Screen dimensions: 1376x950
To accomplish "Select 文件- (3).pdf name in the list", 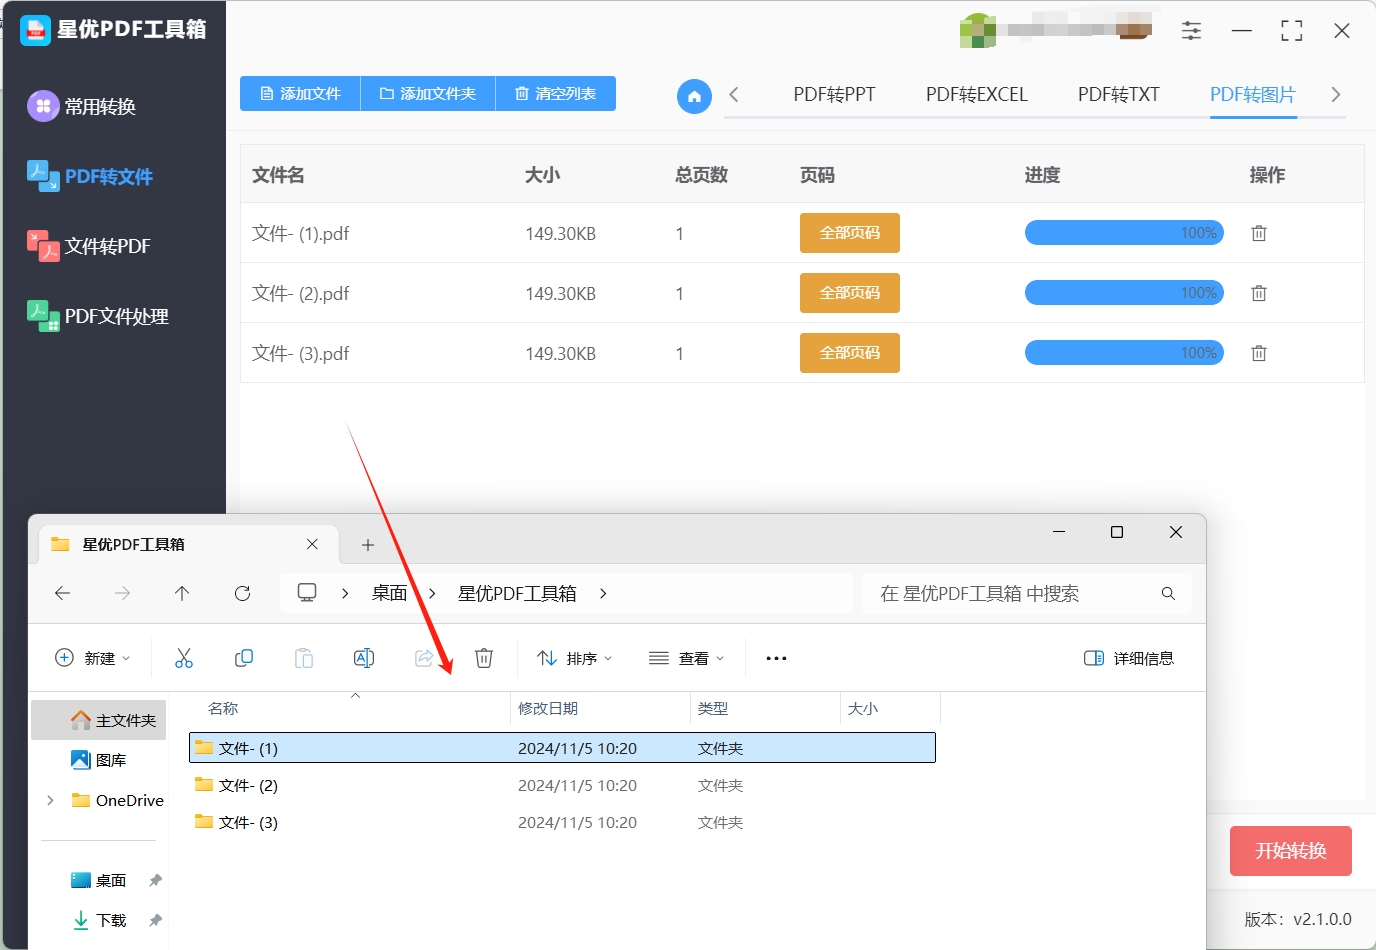I will 300,353.
